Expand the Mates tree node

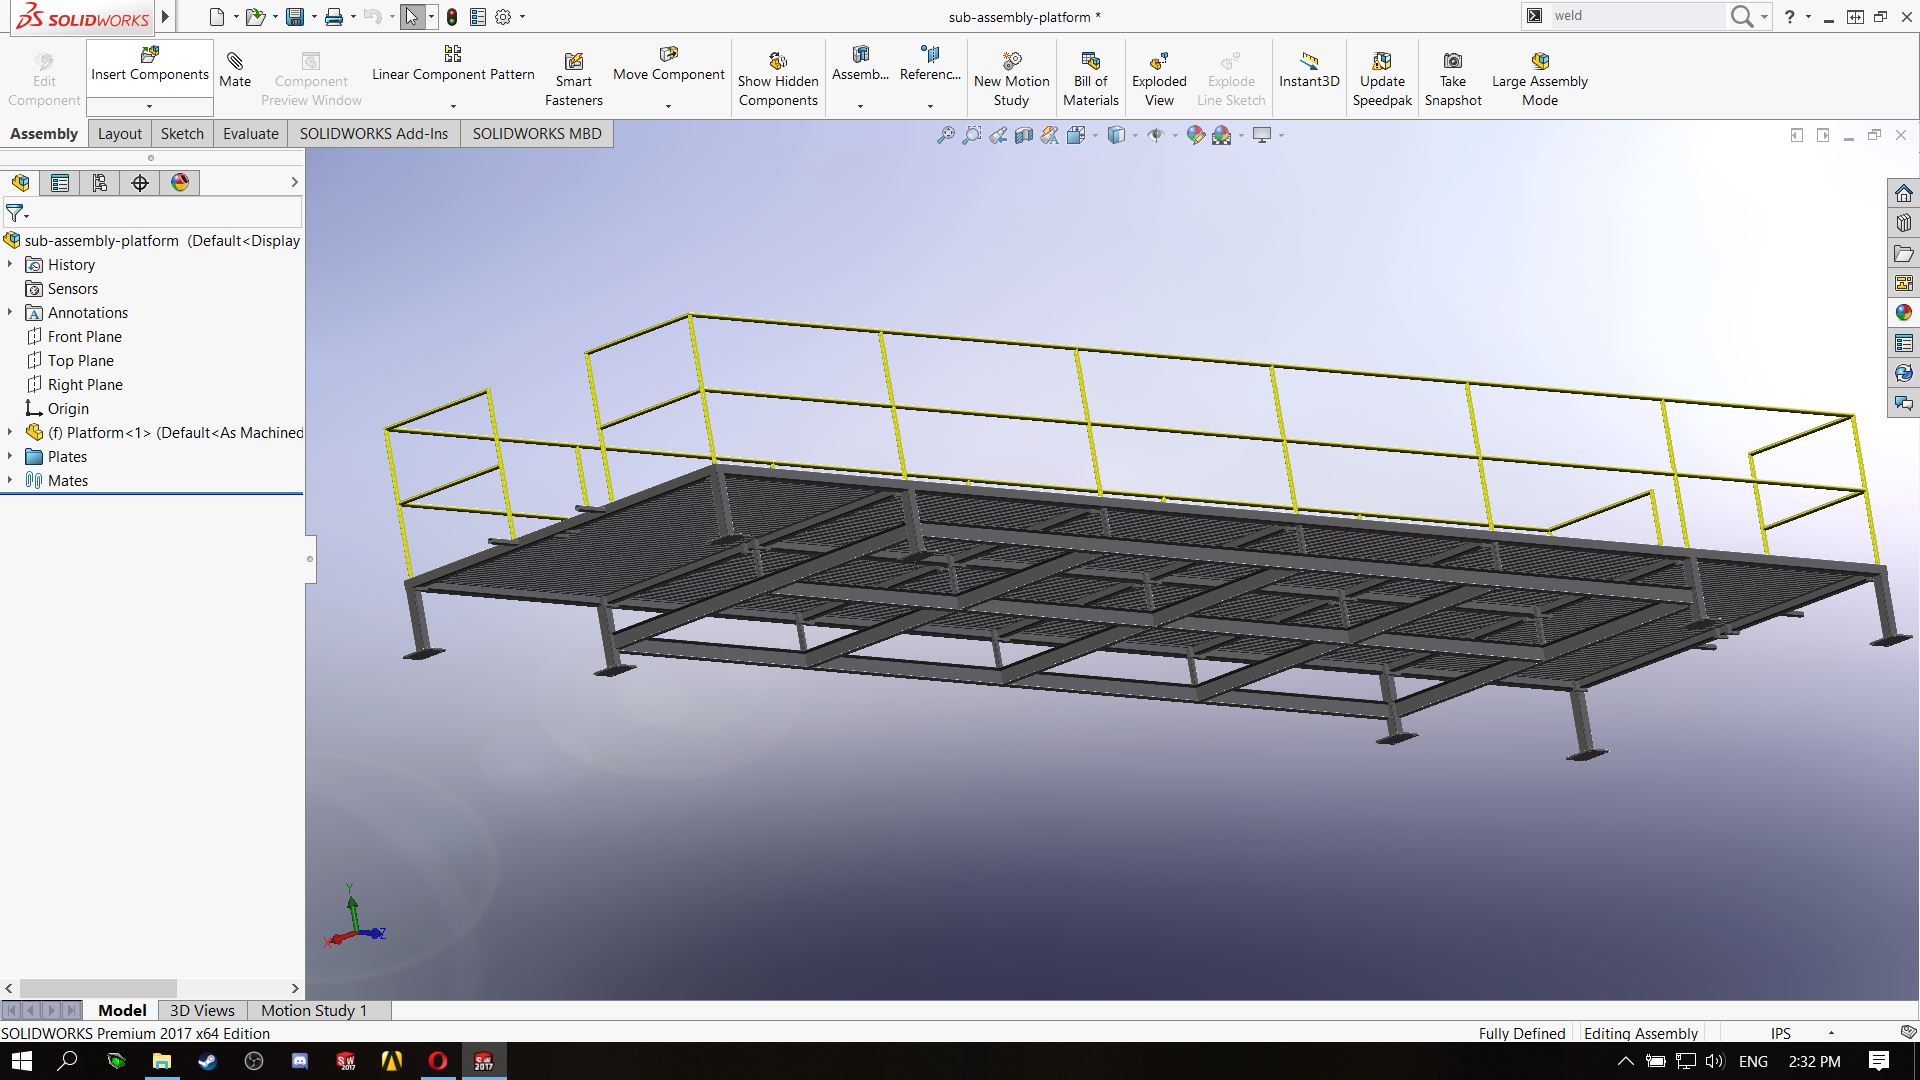tap(10, 480)
